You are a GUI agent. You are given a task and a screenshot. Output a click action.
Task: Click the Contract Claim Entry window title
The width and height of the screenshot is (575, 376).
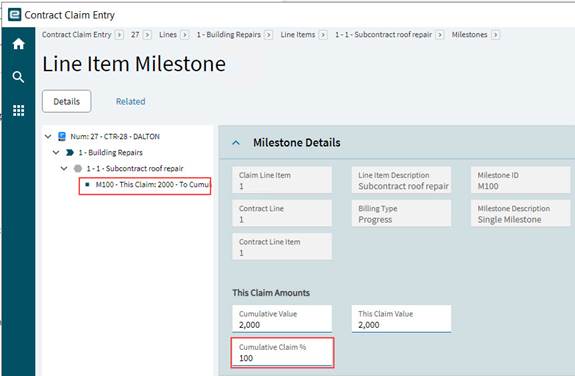(x=70, y=15)
